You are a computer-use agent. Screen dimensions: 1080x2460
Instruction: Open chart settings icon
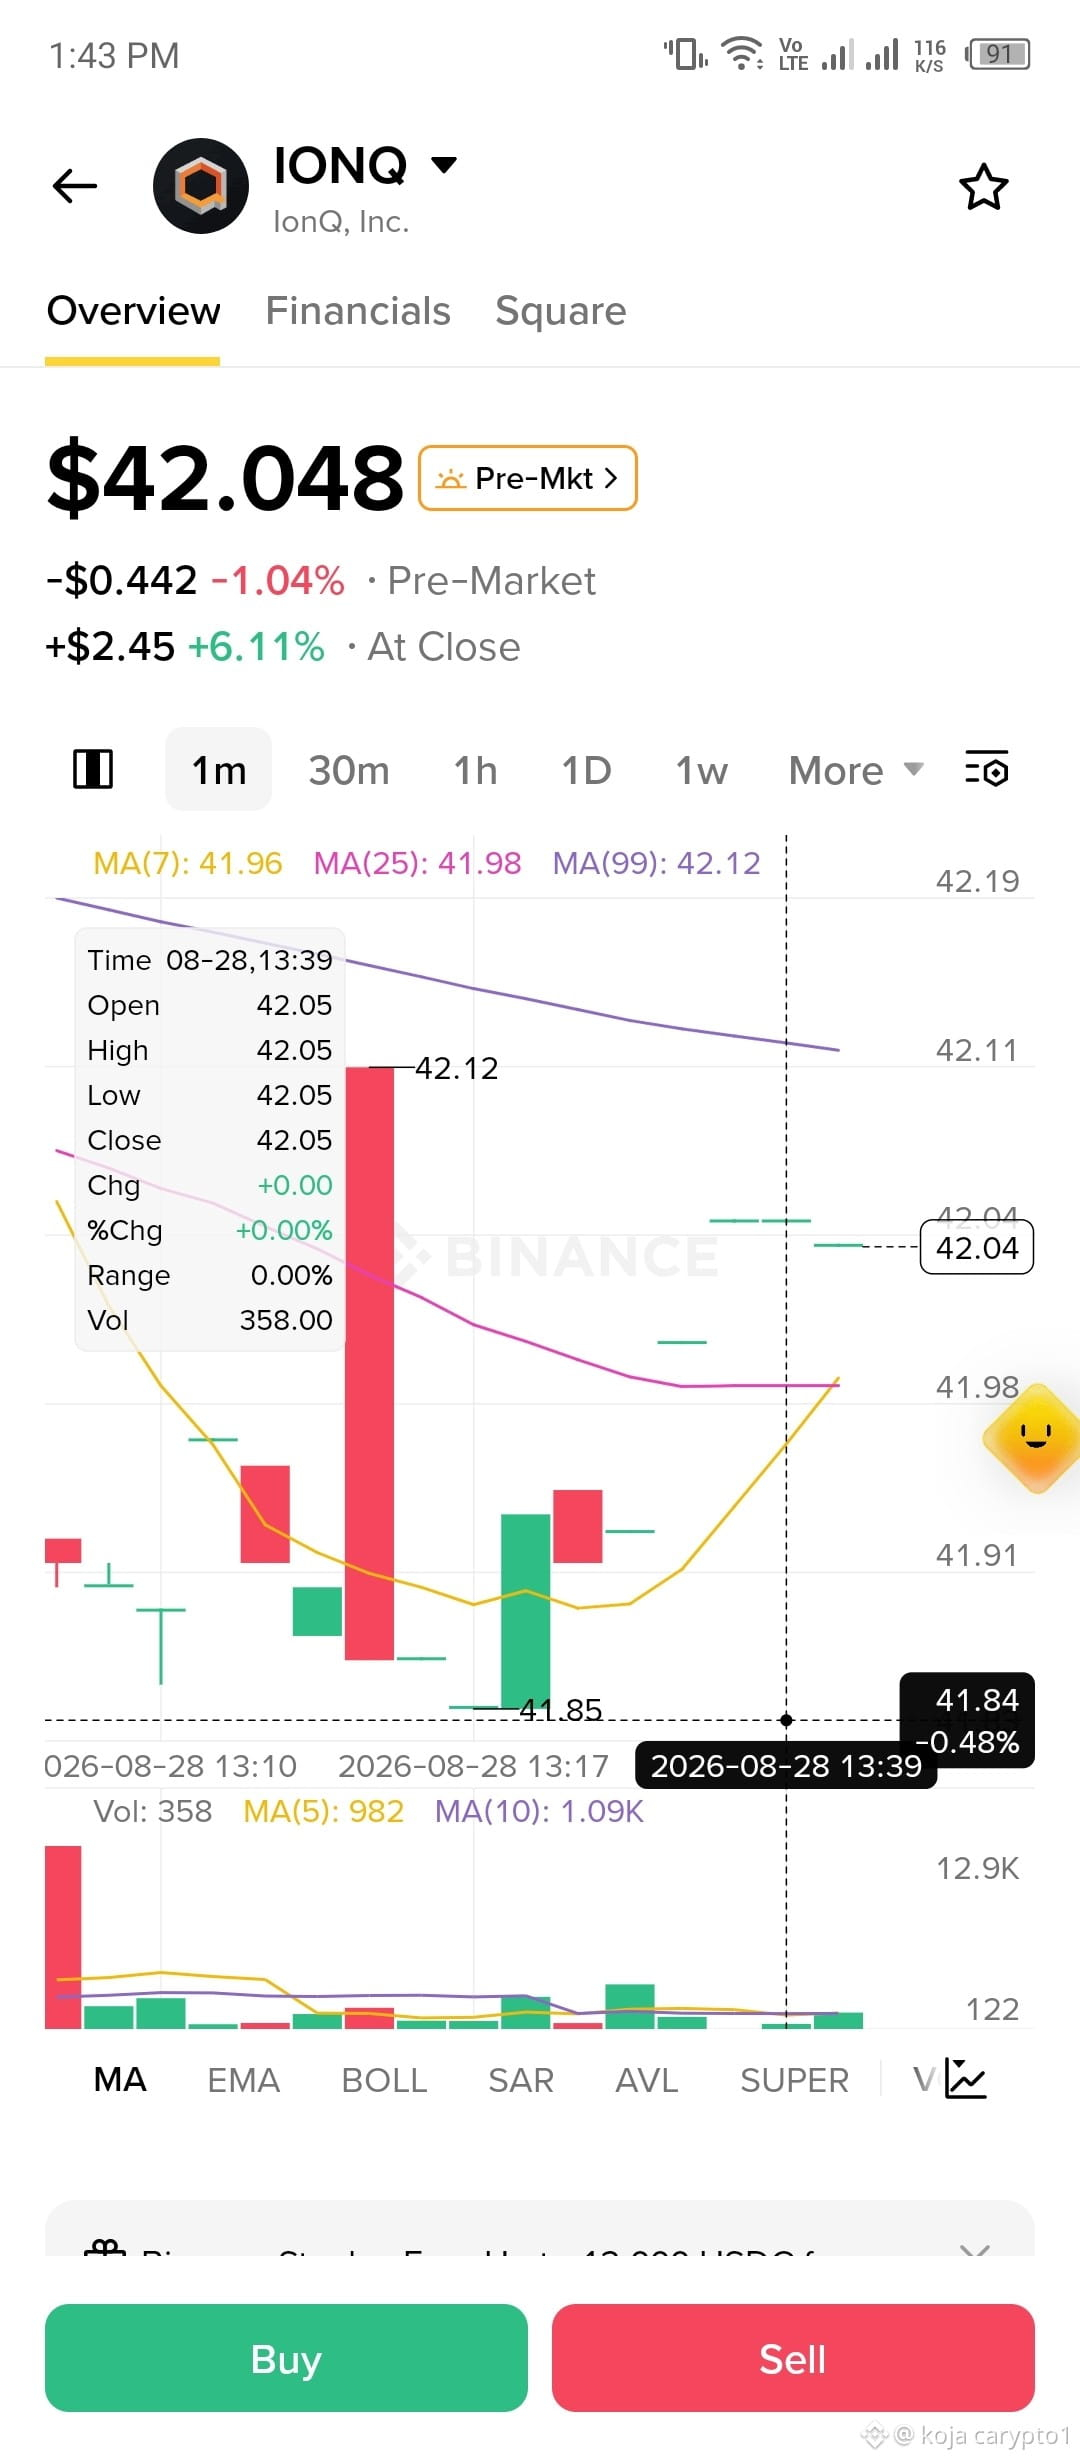point(987,769)
